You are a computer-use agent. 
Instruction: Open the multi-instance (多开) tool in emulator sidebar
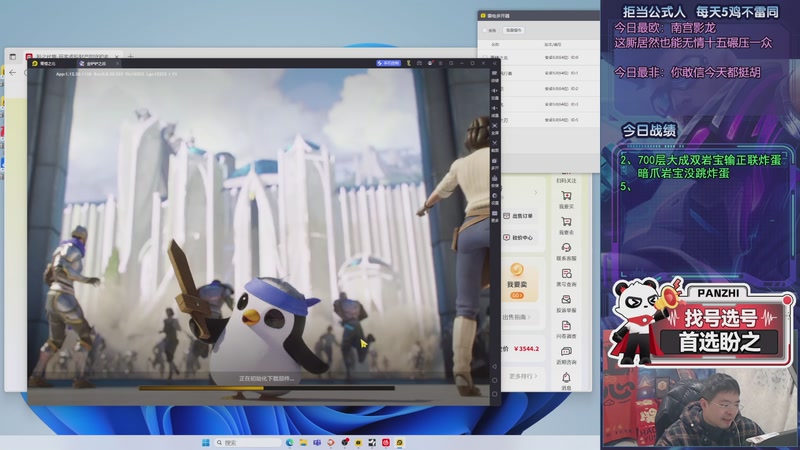[494, 163]
